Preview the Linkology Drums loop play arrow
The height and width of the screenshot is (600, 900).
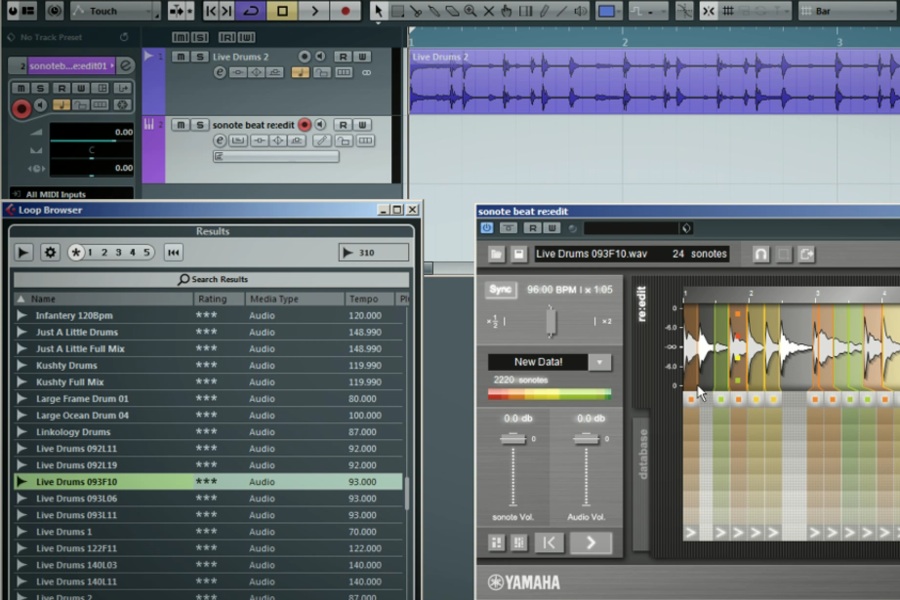[22, 432]
